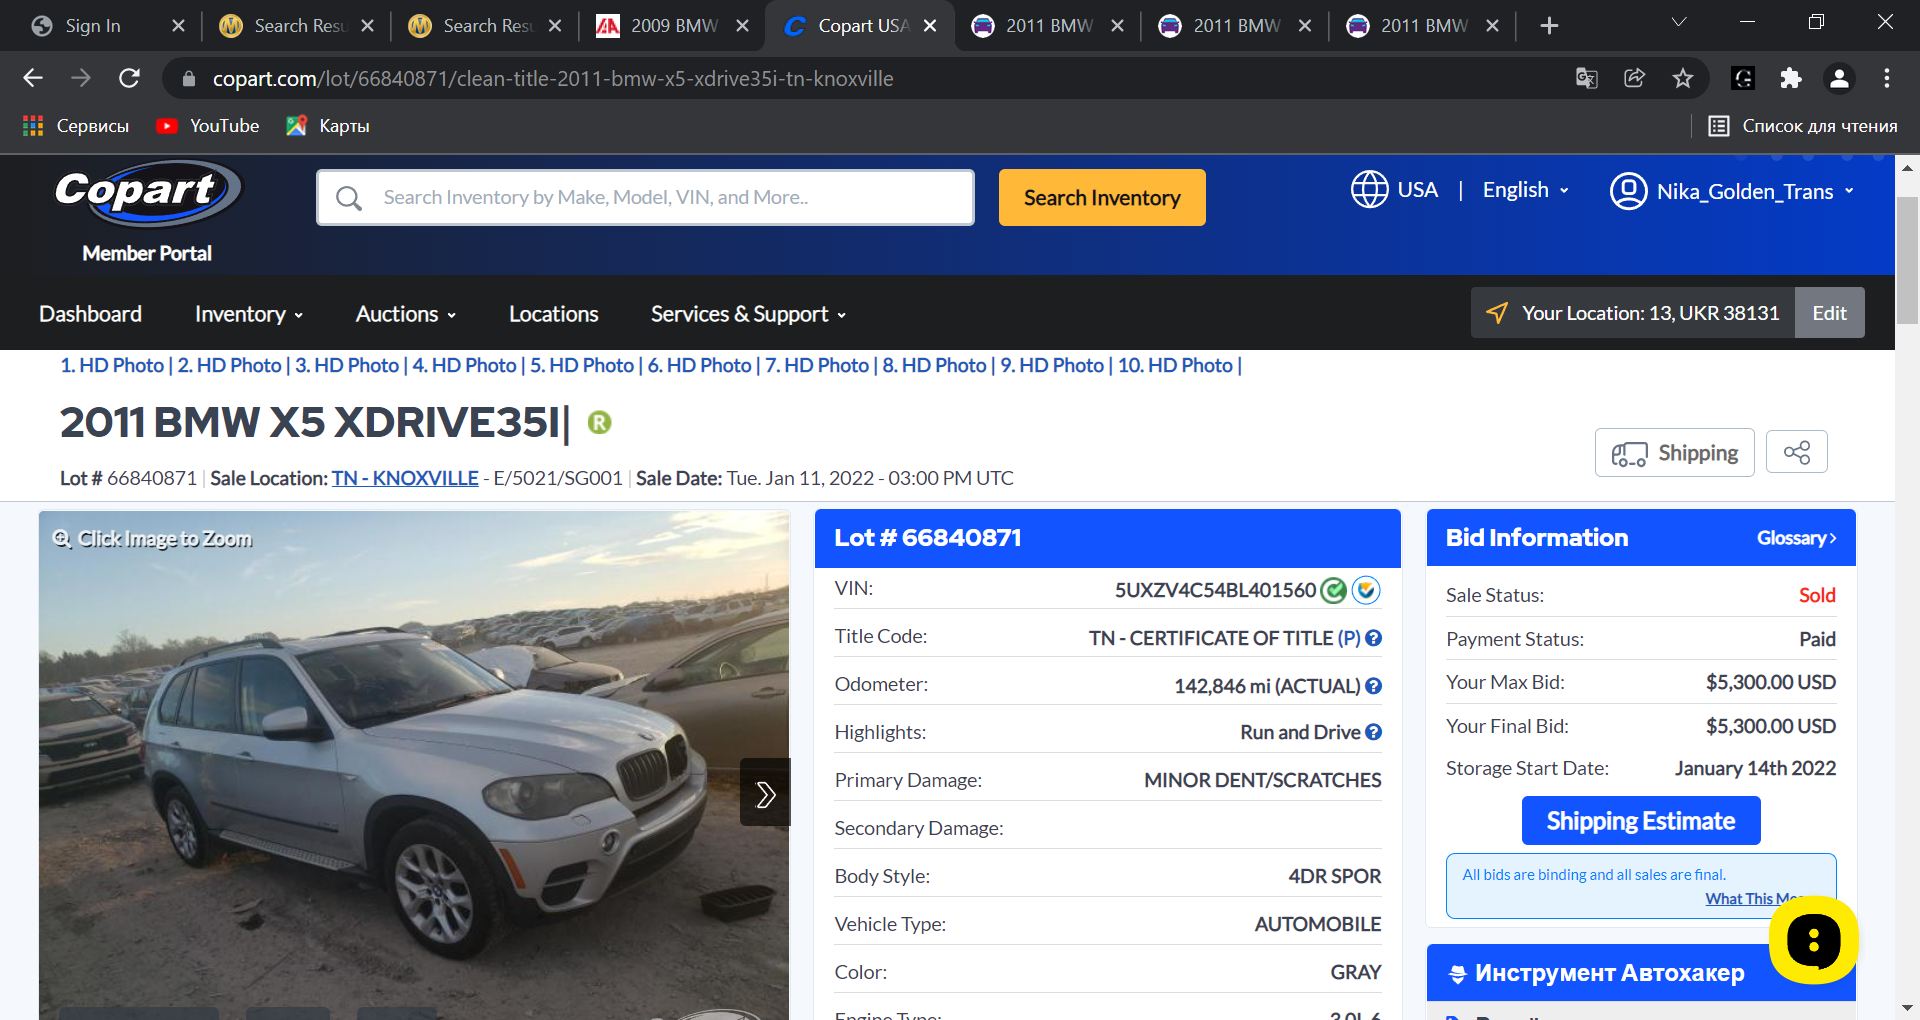This screenshot has width=1920, height=1020.
Task: Go to the Dashboard menu item
Action: click(90, 314)
